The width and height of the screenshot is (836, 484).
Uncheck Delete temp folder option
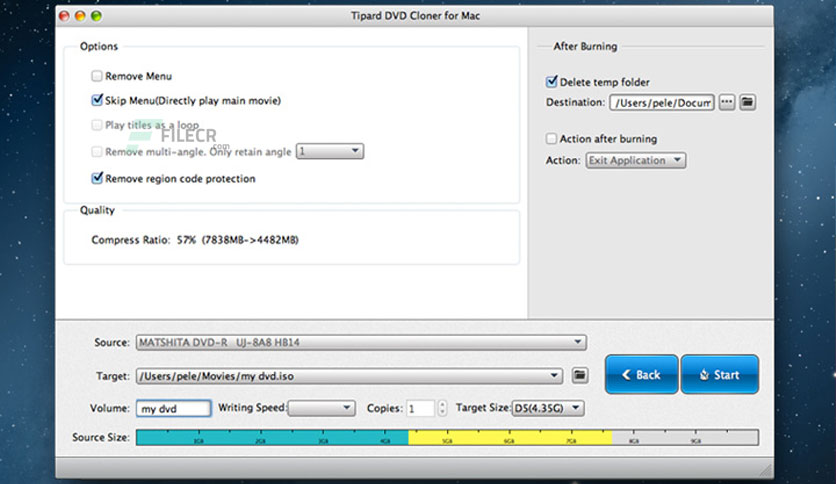[551, 82]
